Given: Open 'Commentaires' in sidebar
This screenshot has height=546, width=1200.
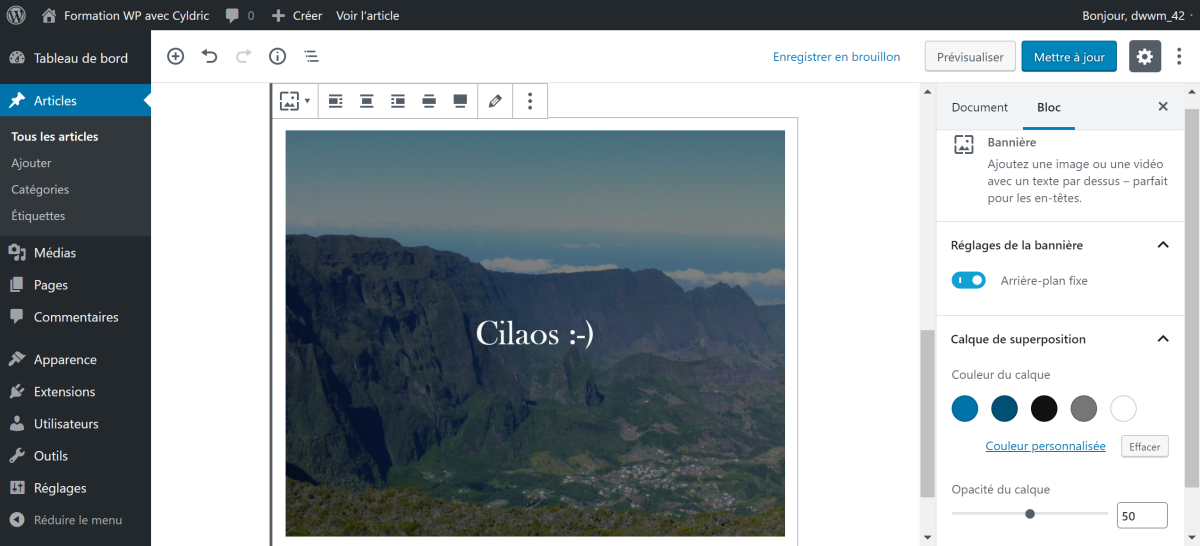Looking at the screenshot, I should coord(75,317).
